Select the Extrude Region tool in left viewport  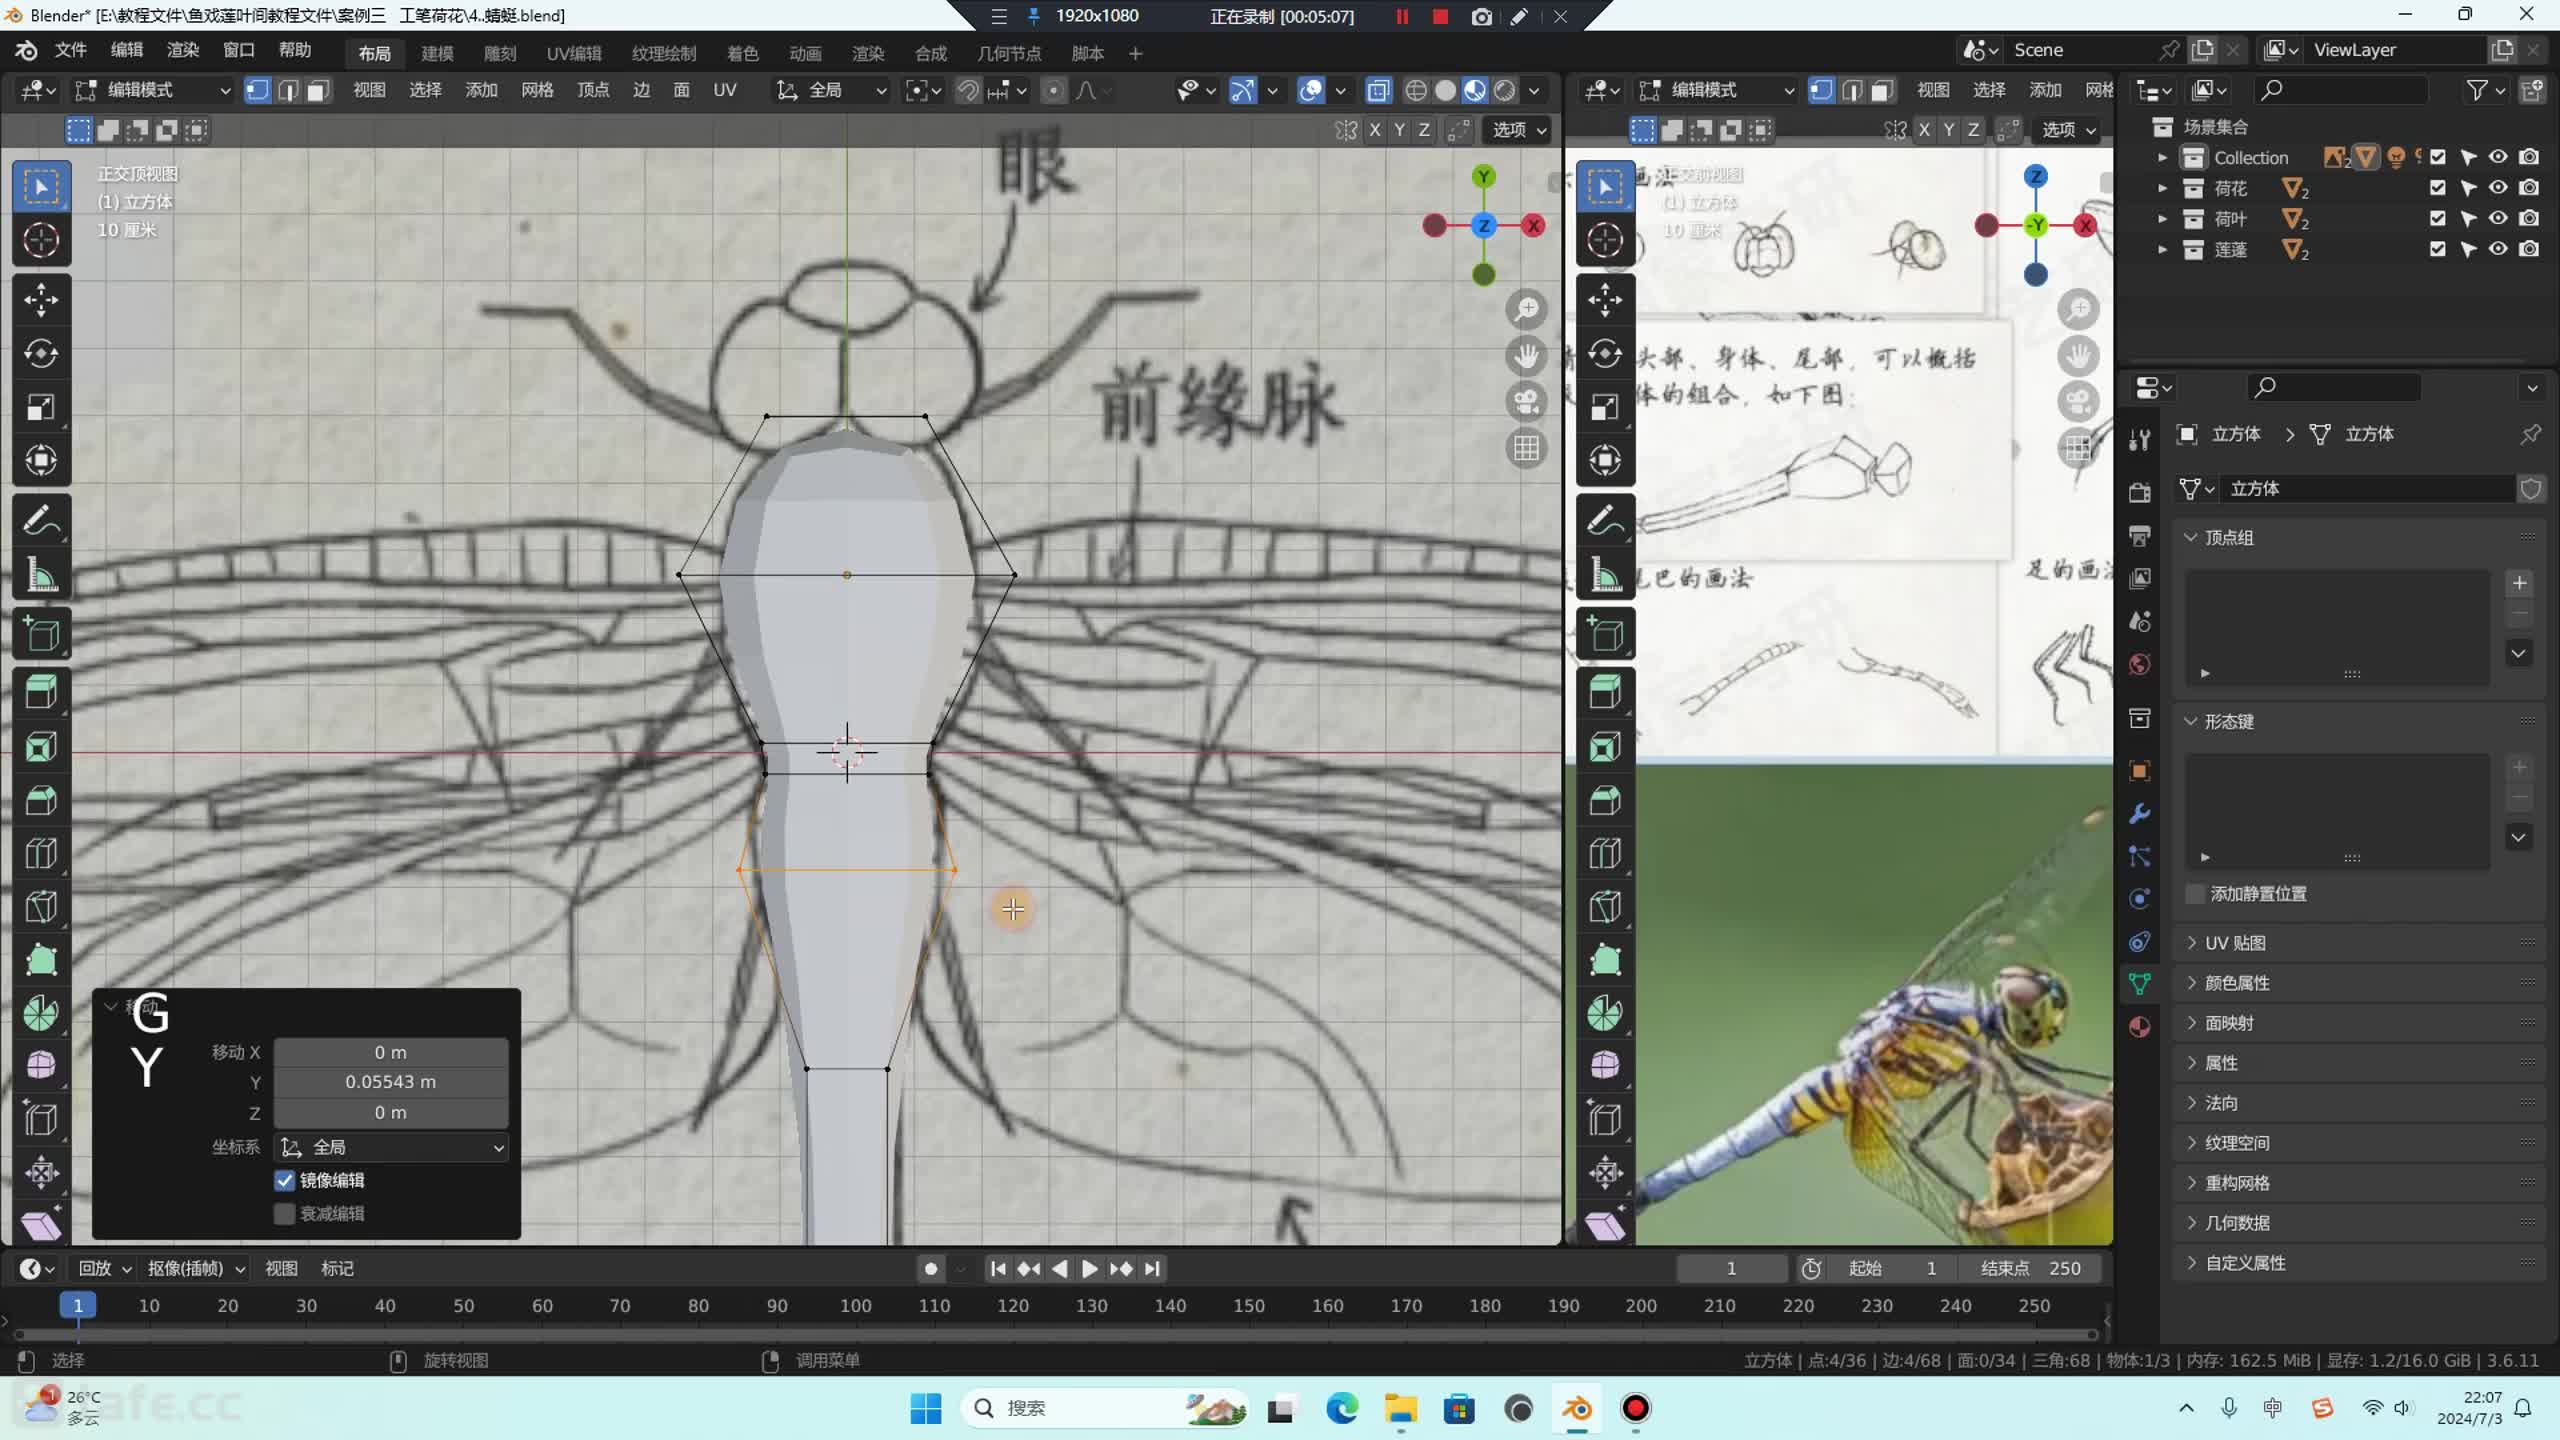click(x=41, y=693)
